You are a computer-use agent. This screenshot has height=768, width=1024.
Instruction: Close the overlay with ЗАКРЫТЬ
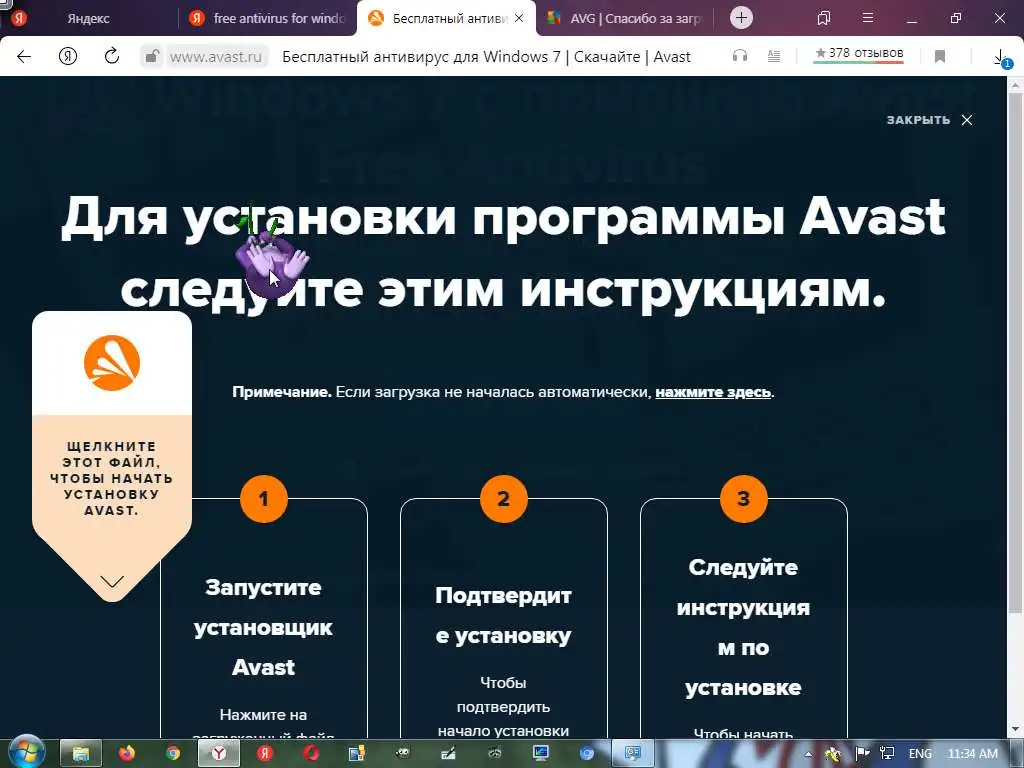[929, 120]
